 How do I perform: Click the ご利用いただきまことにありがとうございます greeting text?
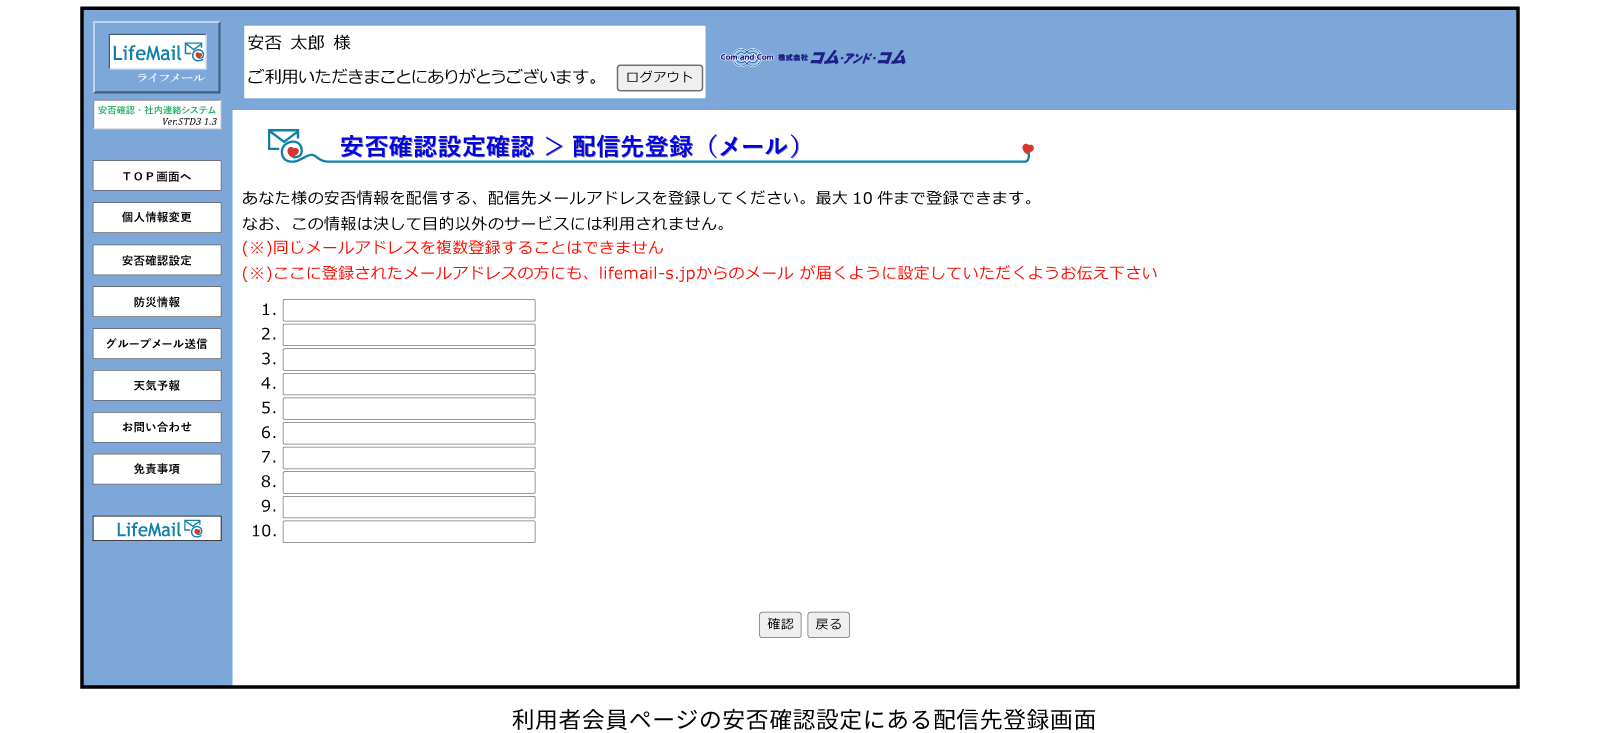[424, 77]
